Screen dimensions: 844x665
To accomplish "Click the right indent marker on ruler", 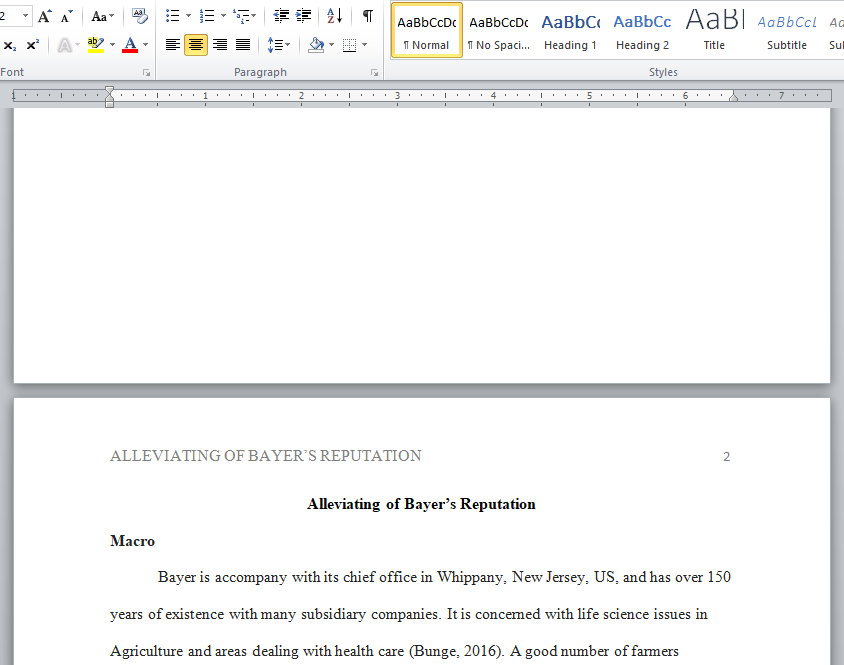I will [x=733, y=97].
